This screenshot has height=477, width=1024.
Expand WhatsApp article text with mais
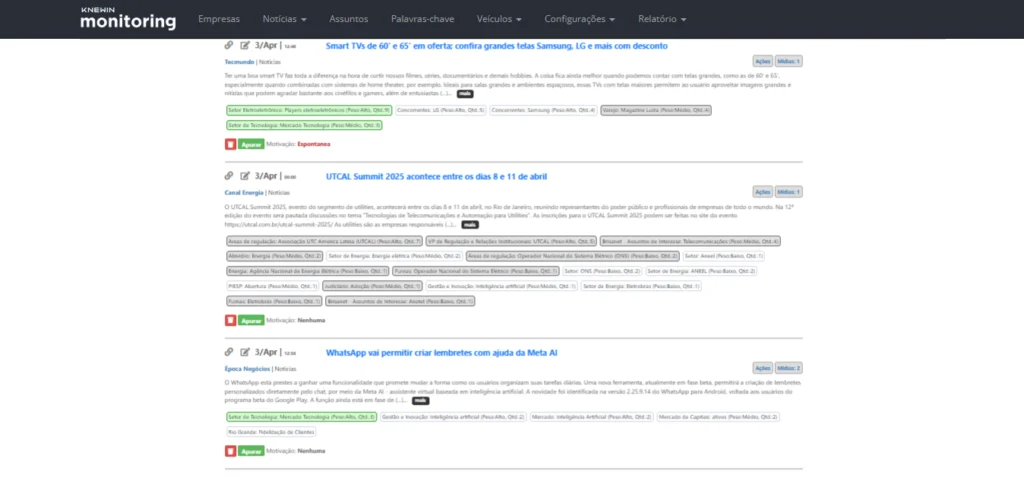(421, 401)
